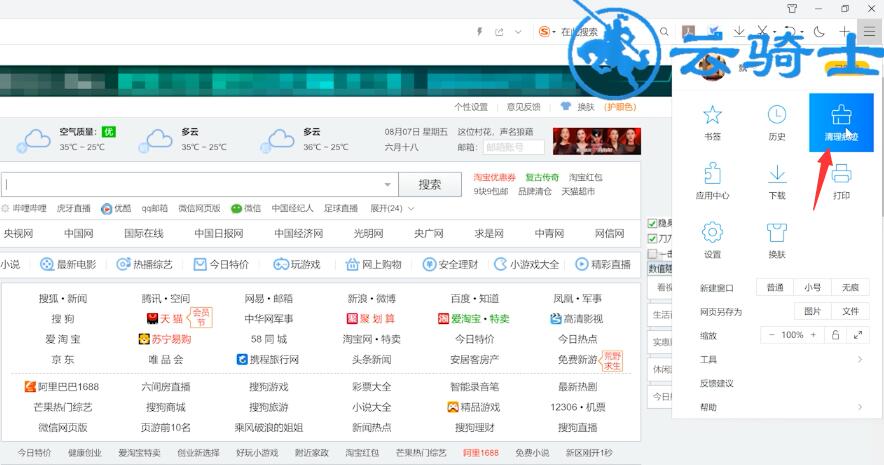Open the 个性设置 link

coord(471,107)
